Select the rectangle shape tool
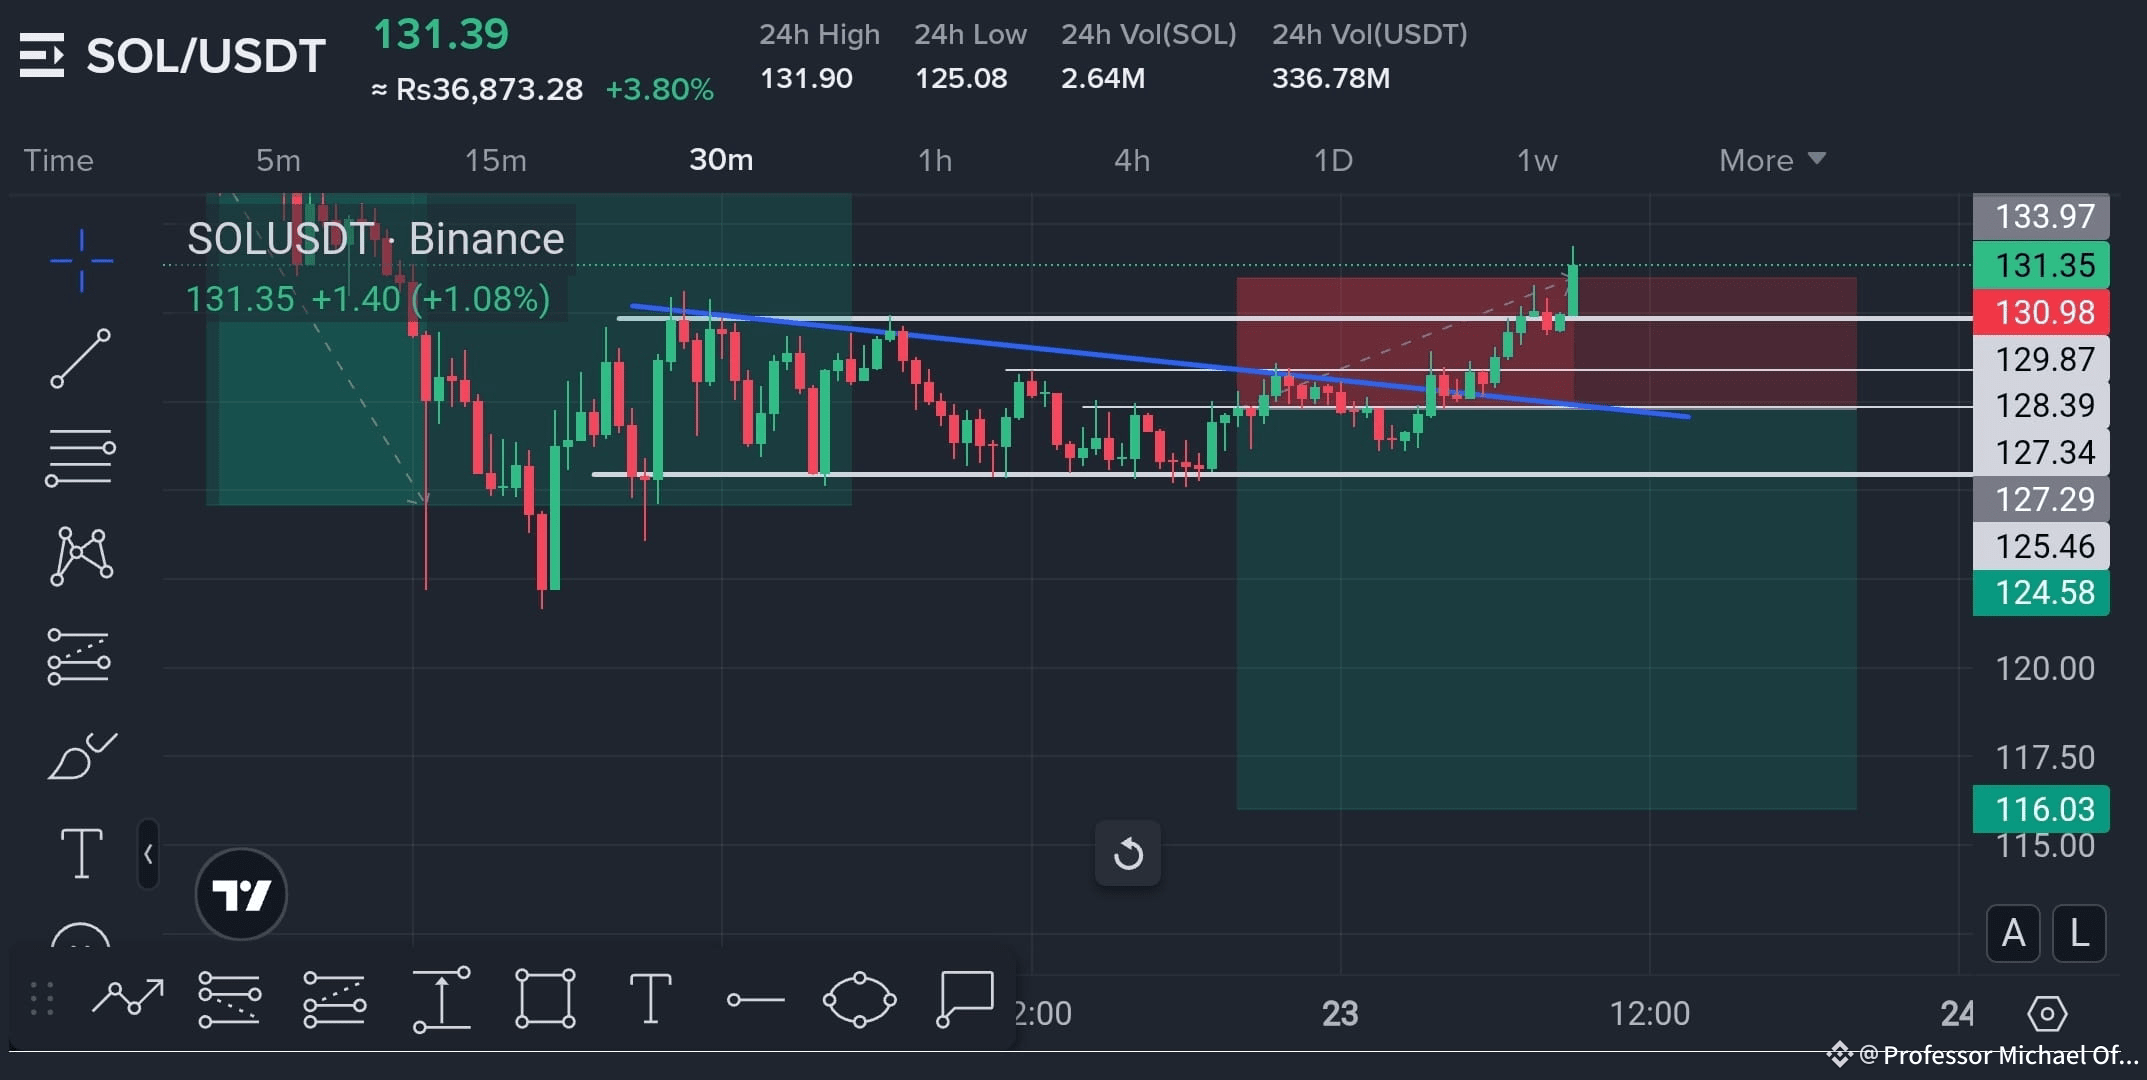Screen dimensions: 2147x1080 [545, 998]
